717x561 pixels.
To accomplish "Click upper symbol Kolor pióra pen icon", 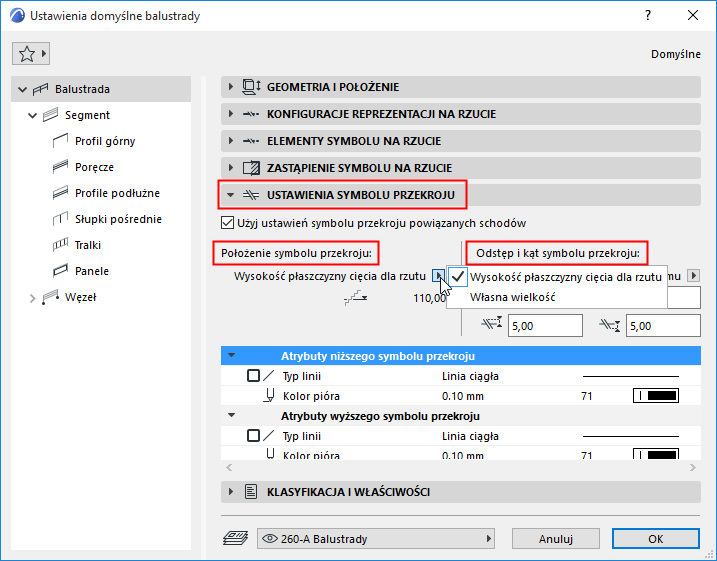I will pyautogui.click(x=270, y=454).
